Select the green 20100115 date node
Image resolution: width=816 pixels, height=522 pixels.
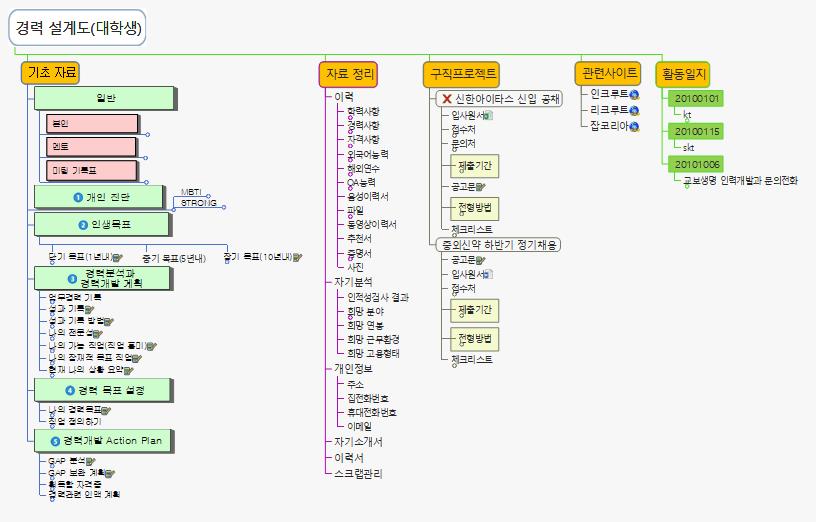[697, 131]
